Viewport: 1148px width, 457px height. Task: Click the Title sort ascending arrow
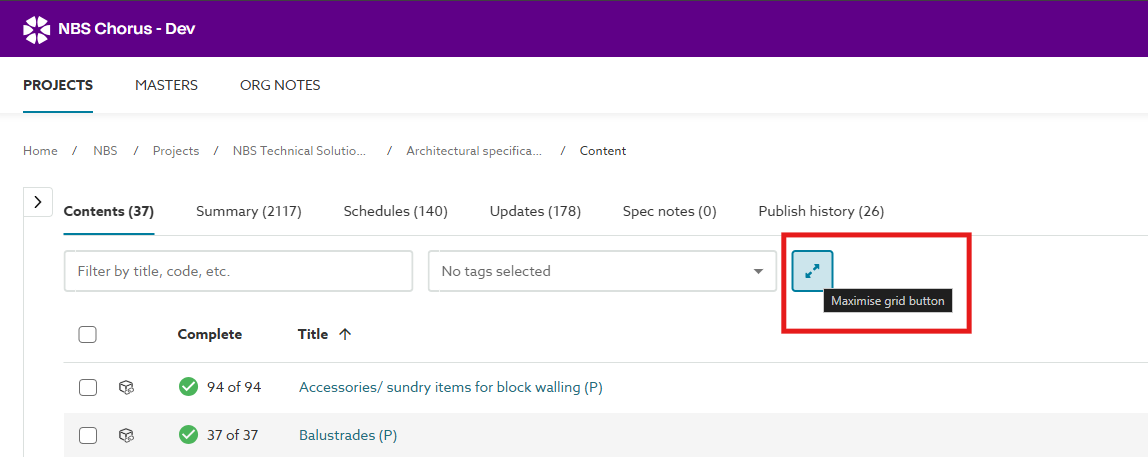pos(345,335)
